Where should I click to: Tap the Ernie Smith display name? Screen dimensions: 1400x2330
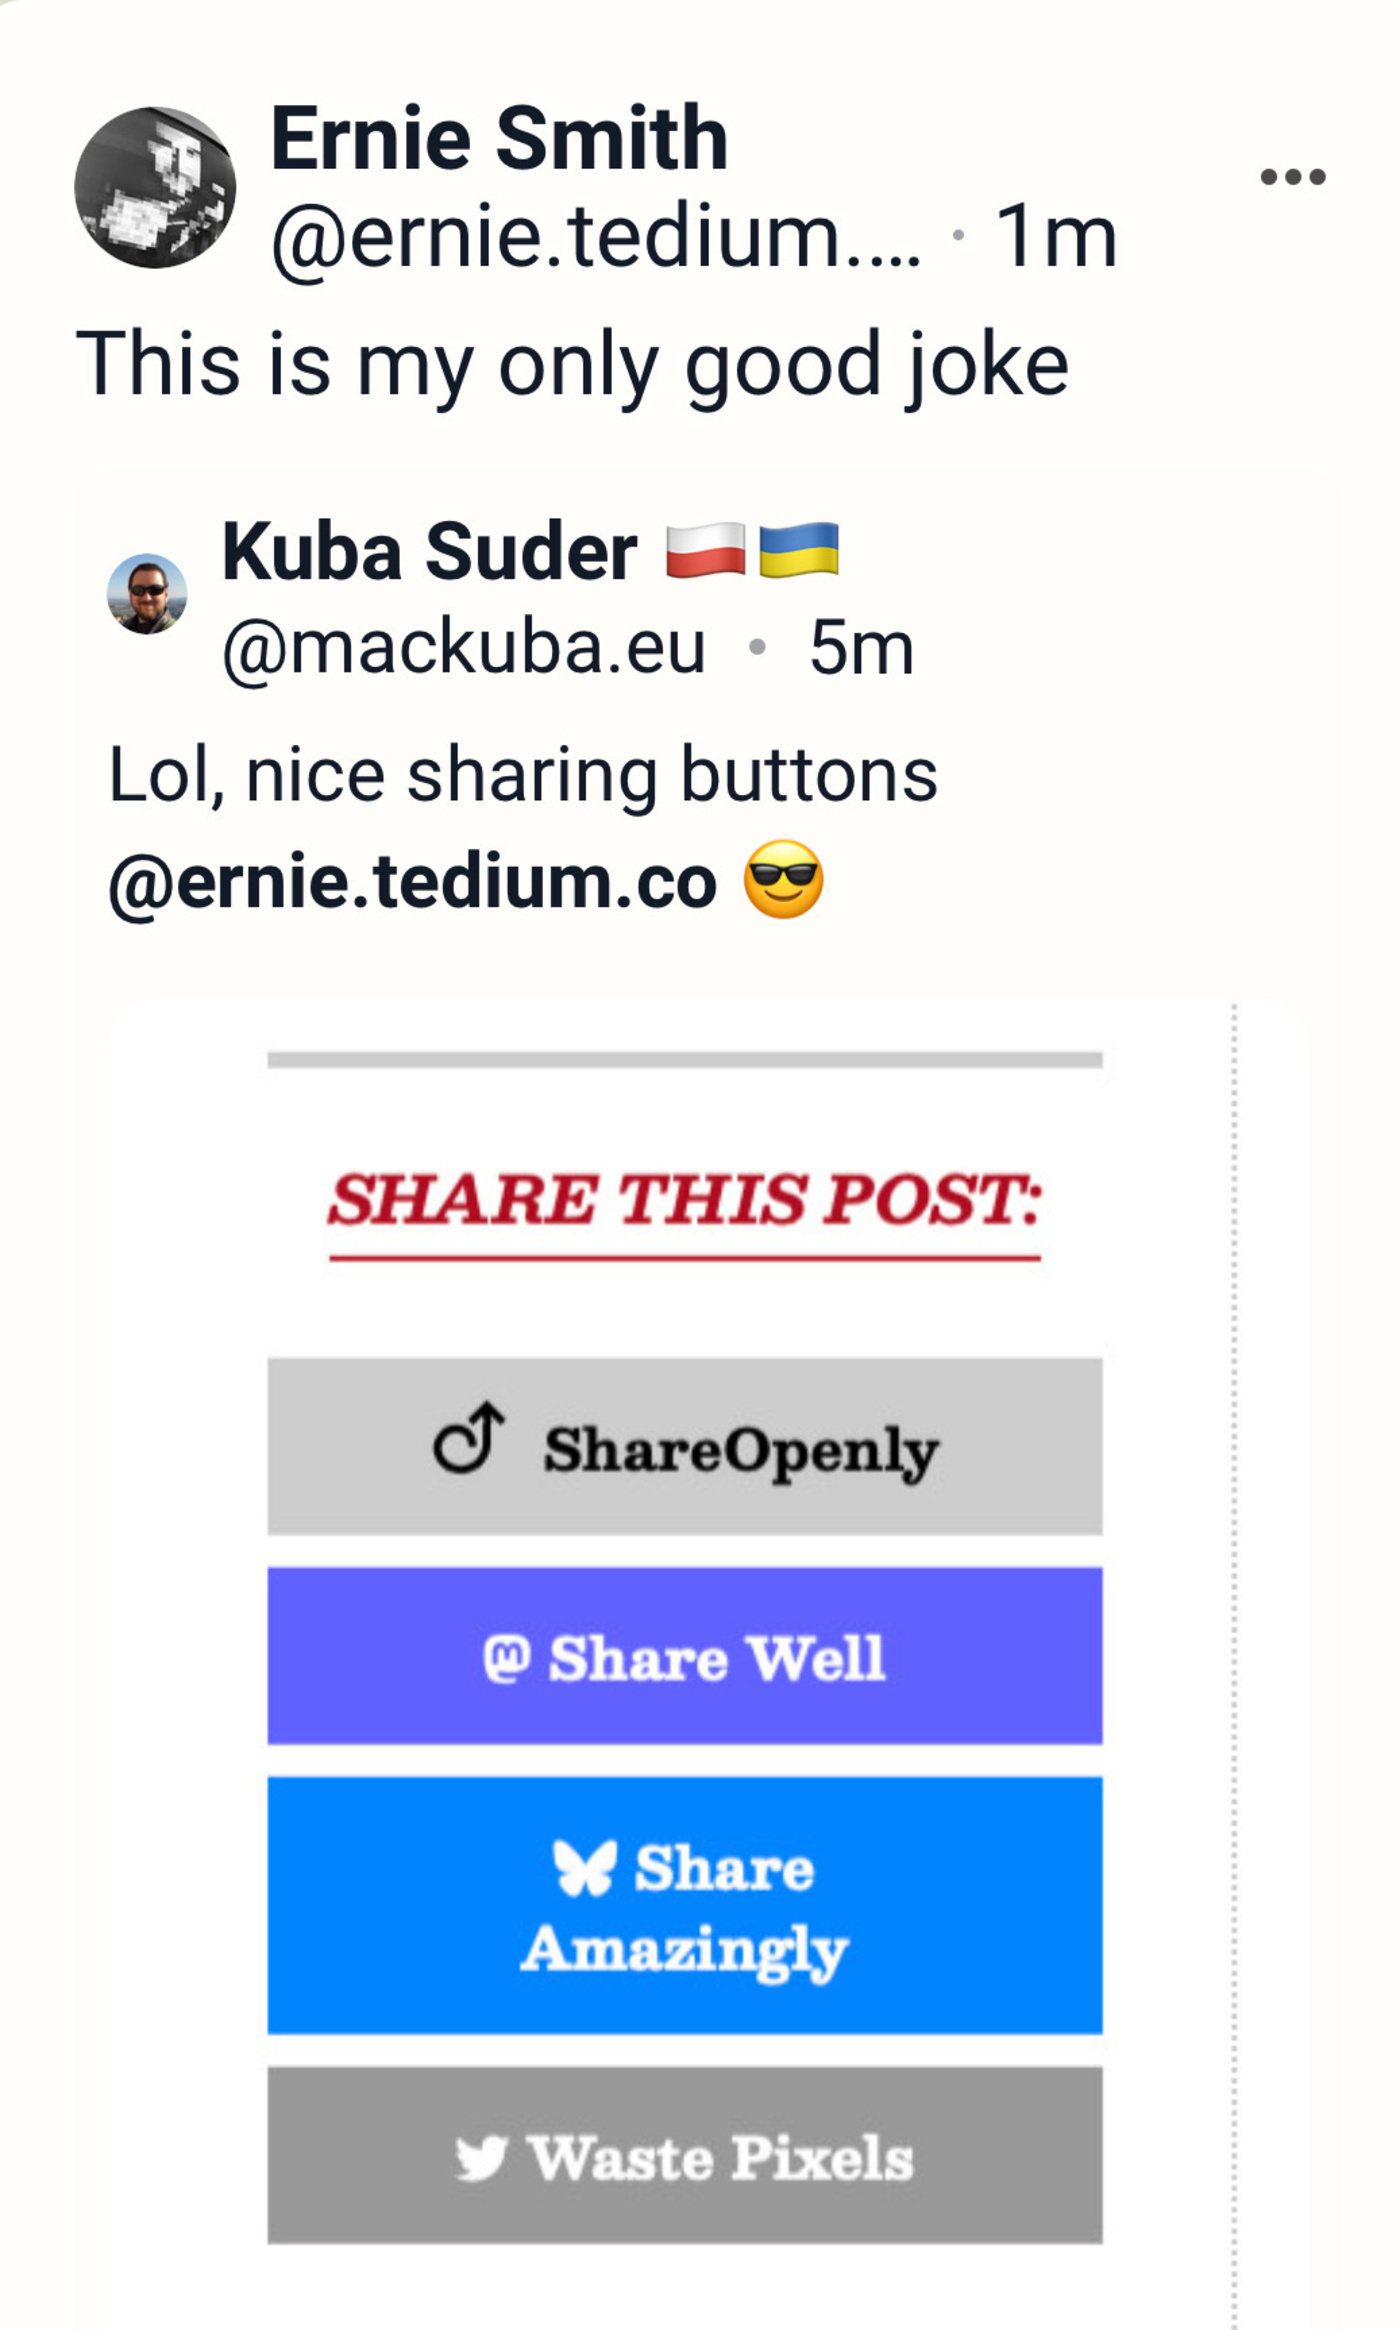pos(498,139)
